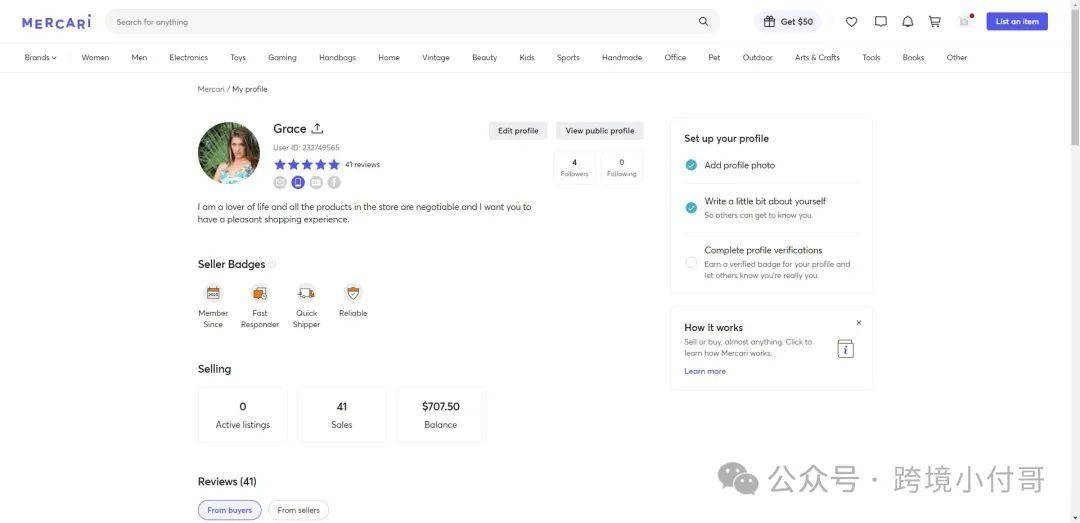Viewport: 1080px width, 523px height.
Task: Click the Quick Shipper badge icon
Action: [307, 293]
